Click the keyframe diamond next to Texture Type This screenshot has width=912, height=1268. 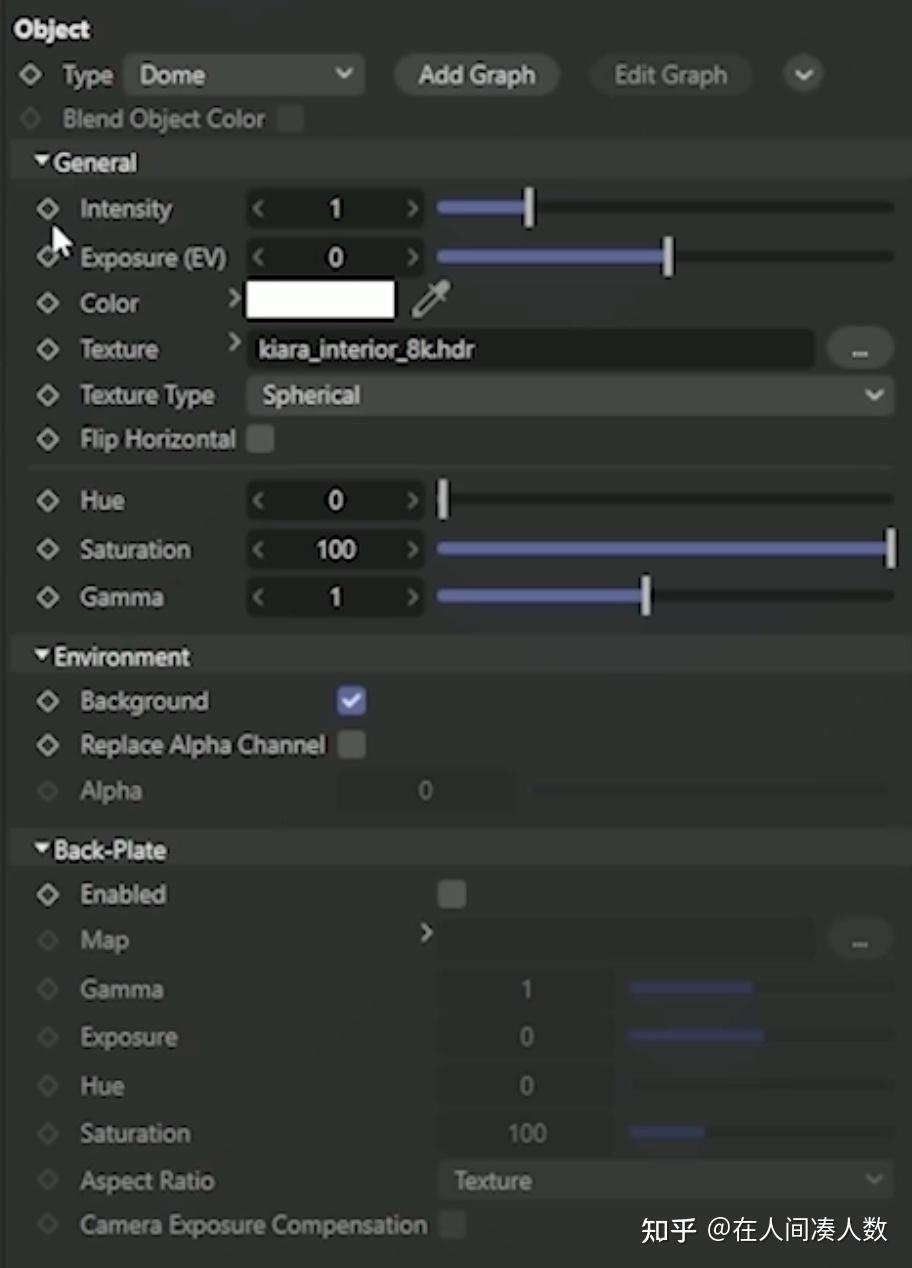click(x=47, y=395)
